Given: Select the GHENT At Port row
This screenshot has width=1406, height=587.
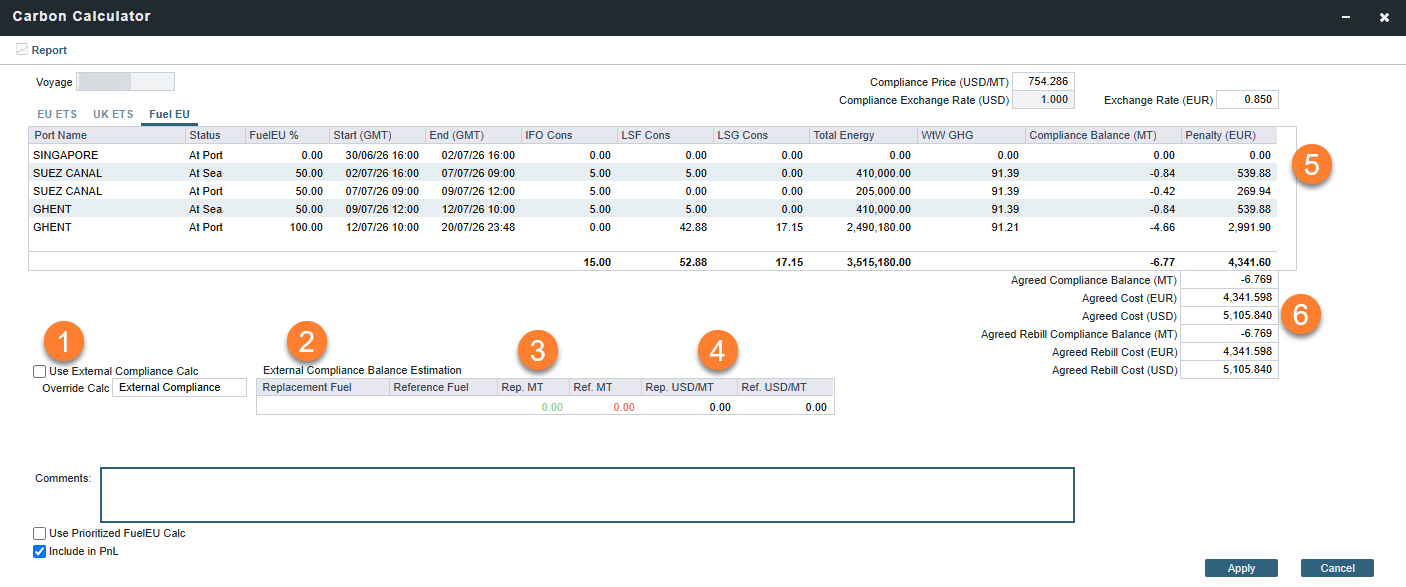Looking at the screenshot, I should pyautogui.click(x=653, y=227).
